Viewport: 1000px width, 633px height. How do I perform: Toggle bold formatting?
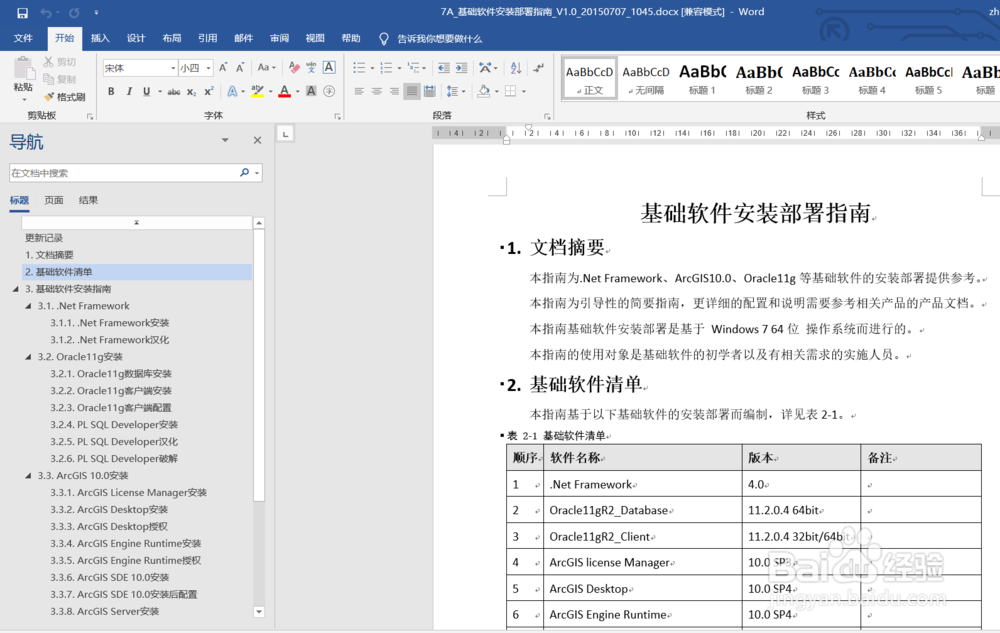(111, 92)
